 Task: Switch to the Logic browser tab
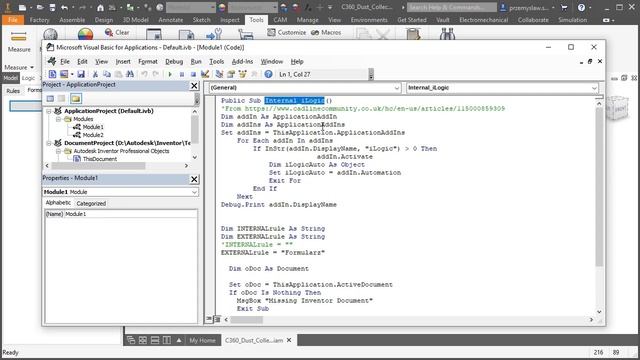point(28,78)
